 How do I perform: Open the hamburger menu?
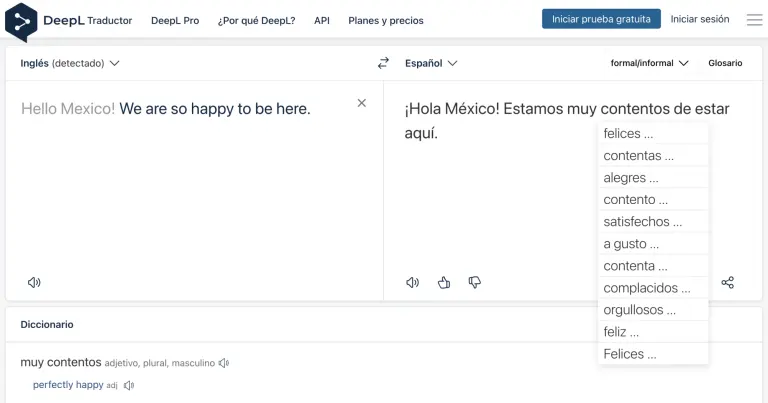(x=754, y=20)
